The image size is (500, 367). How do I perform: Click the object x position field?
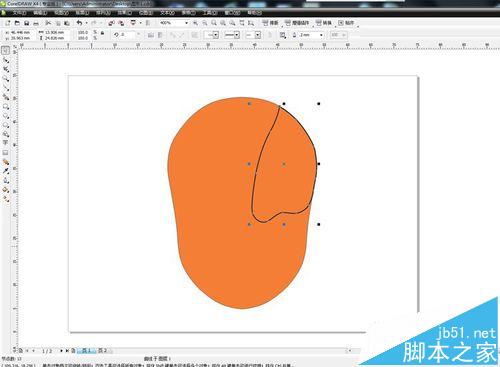pyautogui.click(x=21, y=32)
